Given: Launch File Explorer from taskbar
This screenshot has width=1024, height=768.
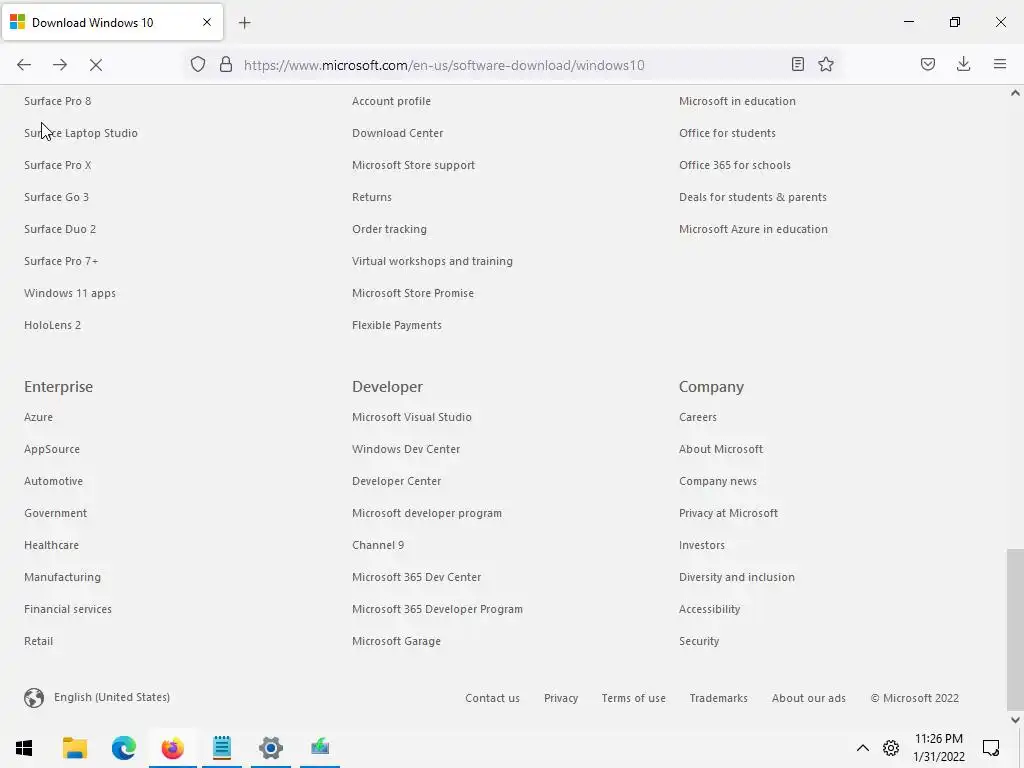Looking at the screenshot, I should [74, 748].
